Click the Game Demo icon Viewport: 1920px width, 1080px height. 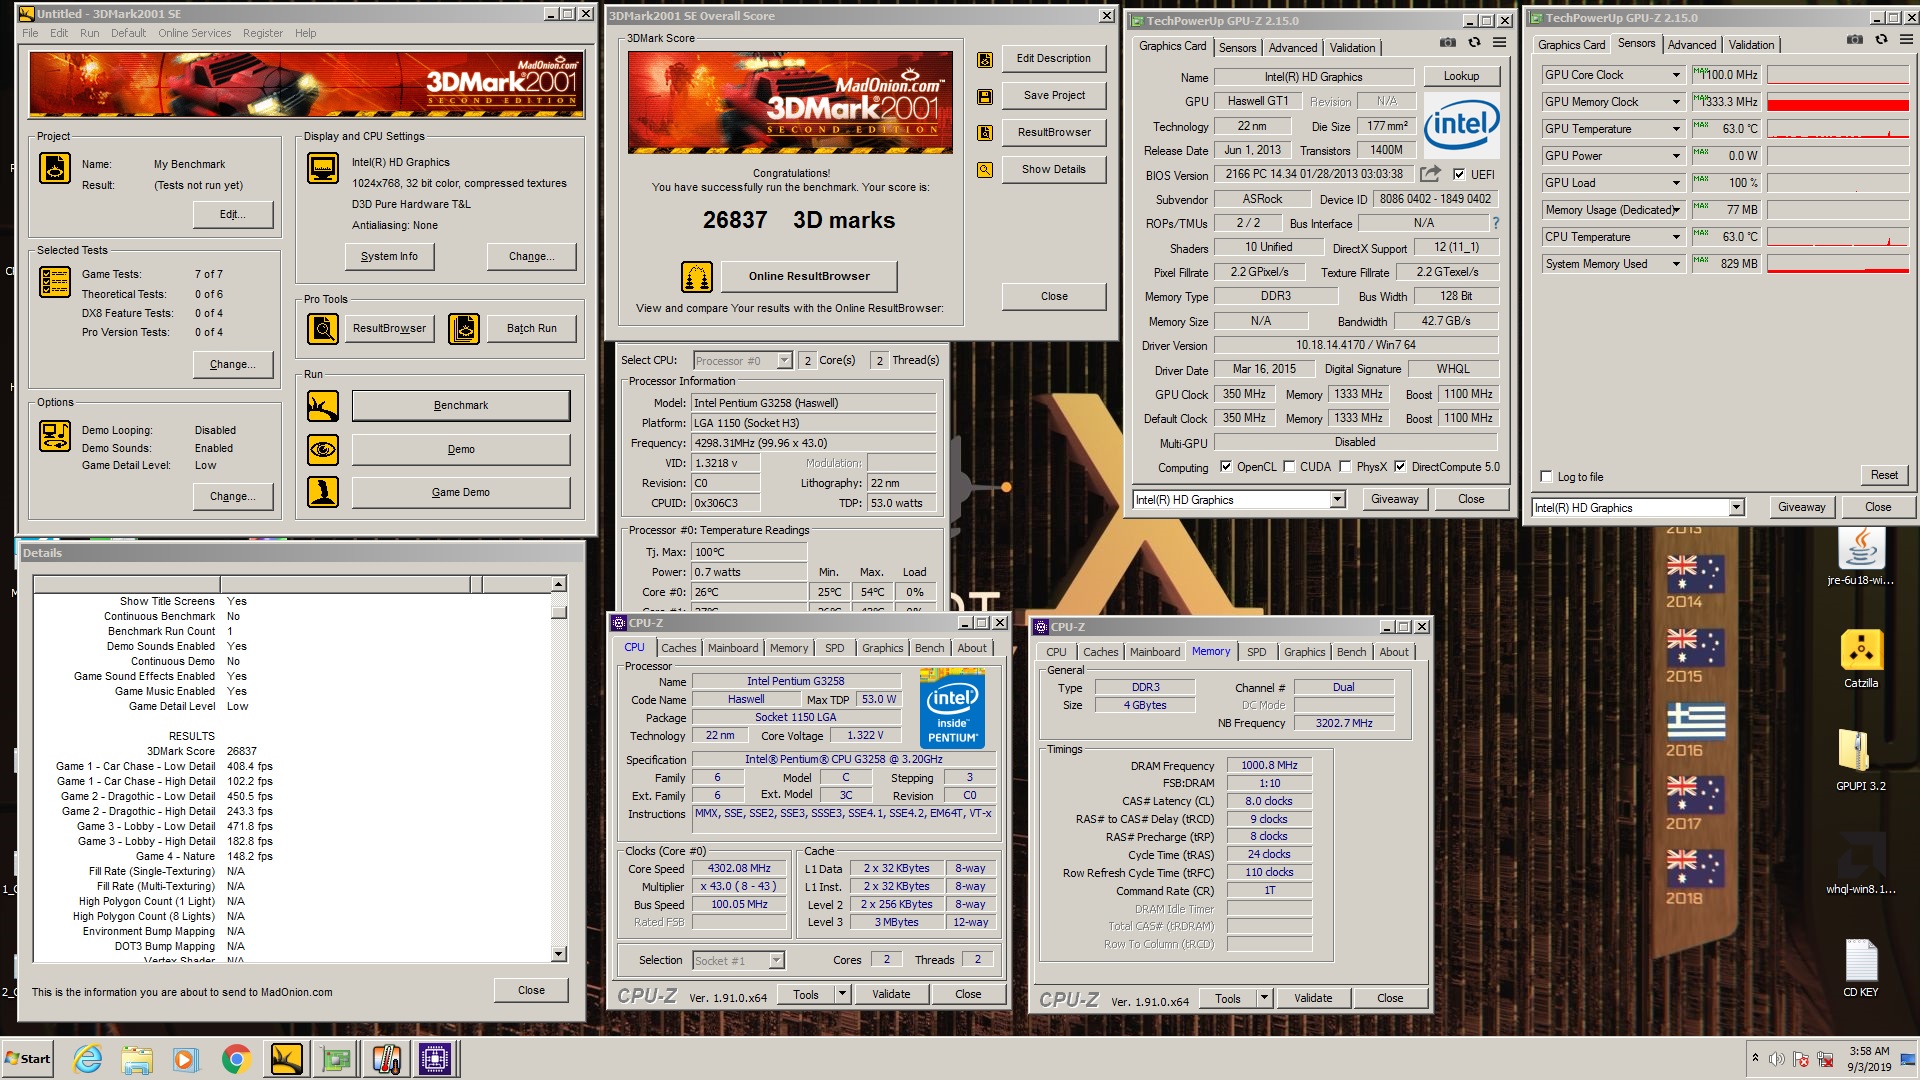point(323,492)
